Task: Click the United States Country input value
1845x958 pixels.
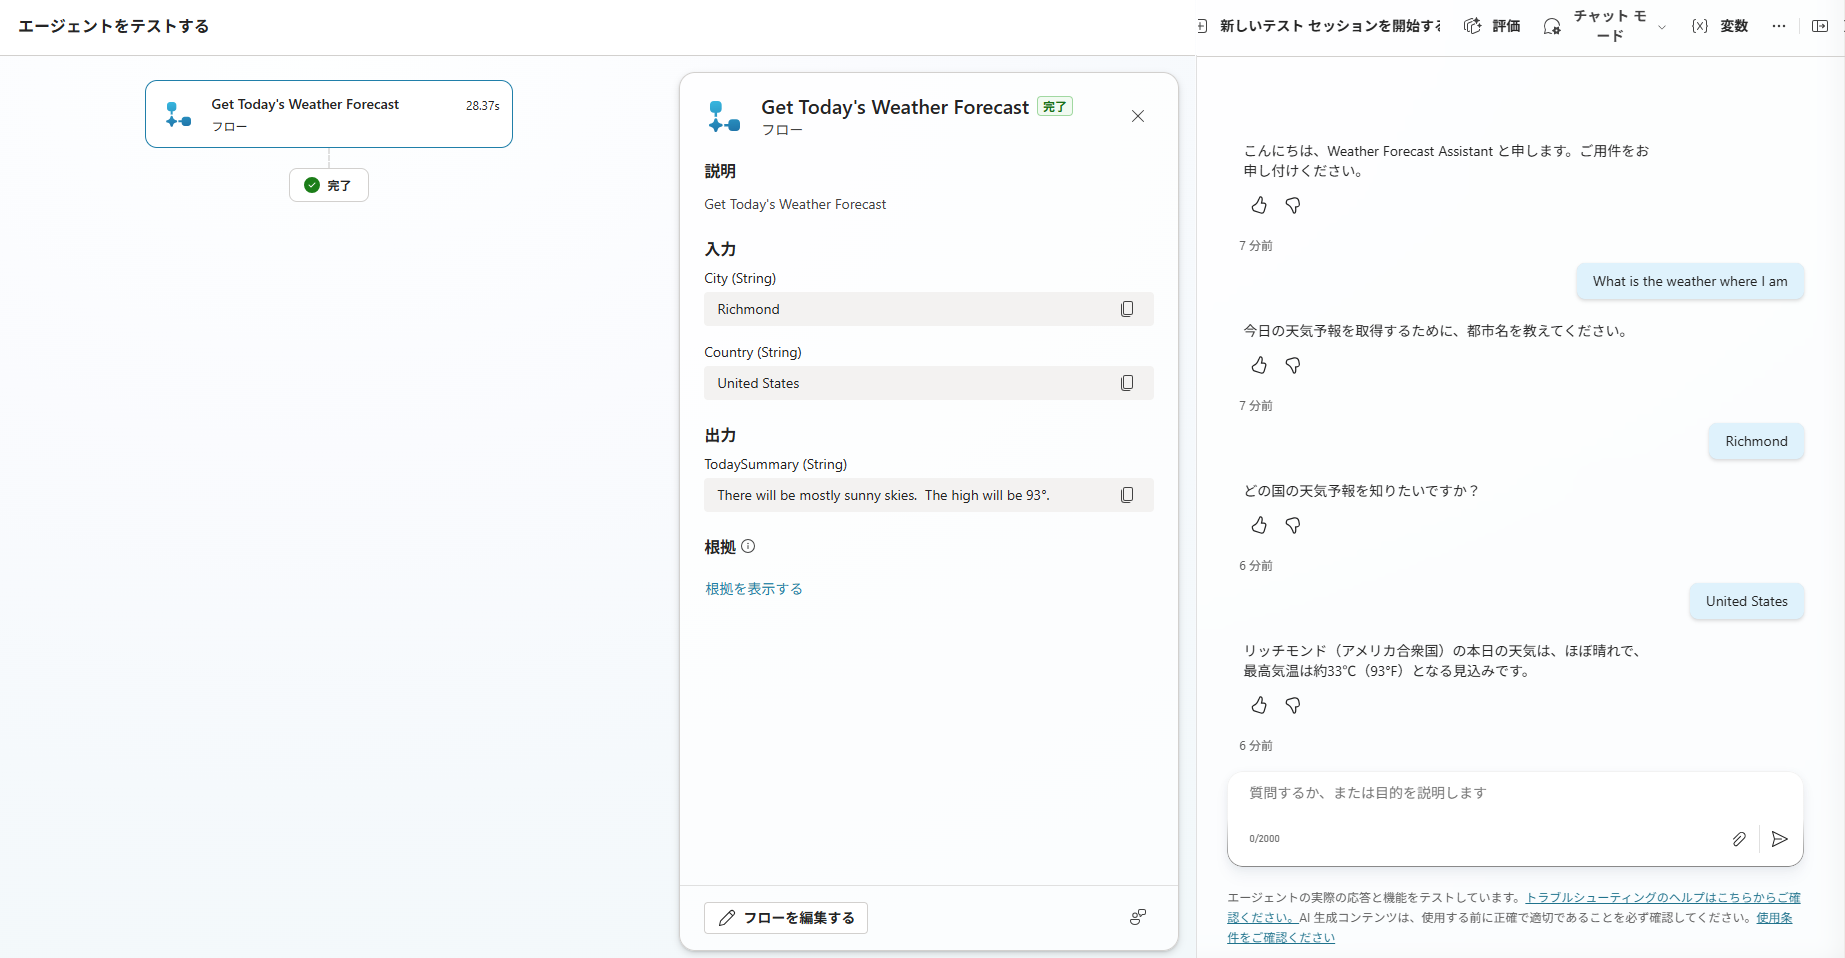Action: pyautogui.click(x=758, y=383)
